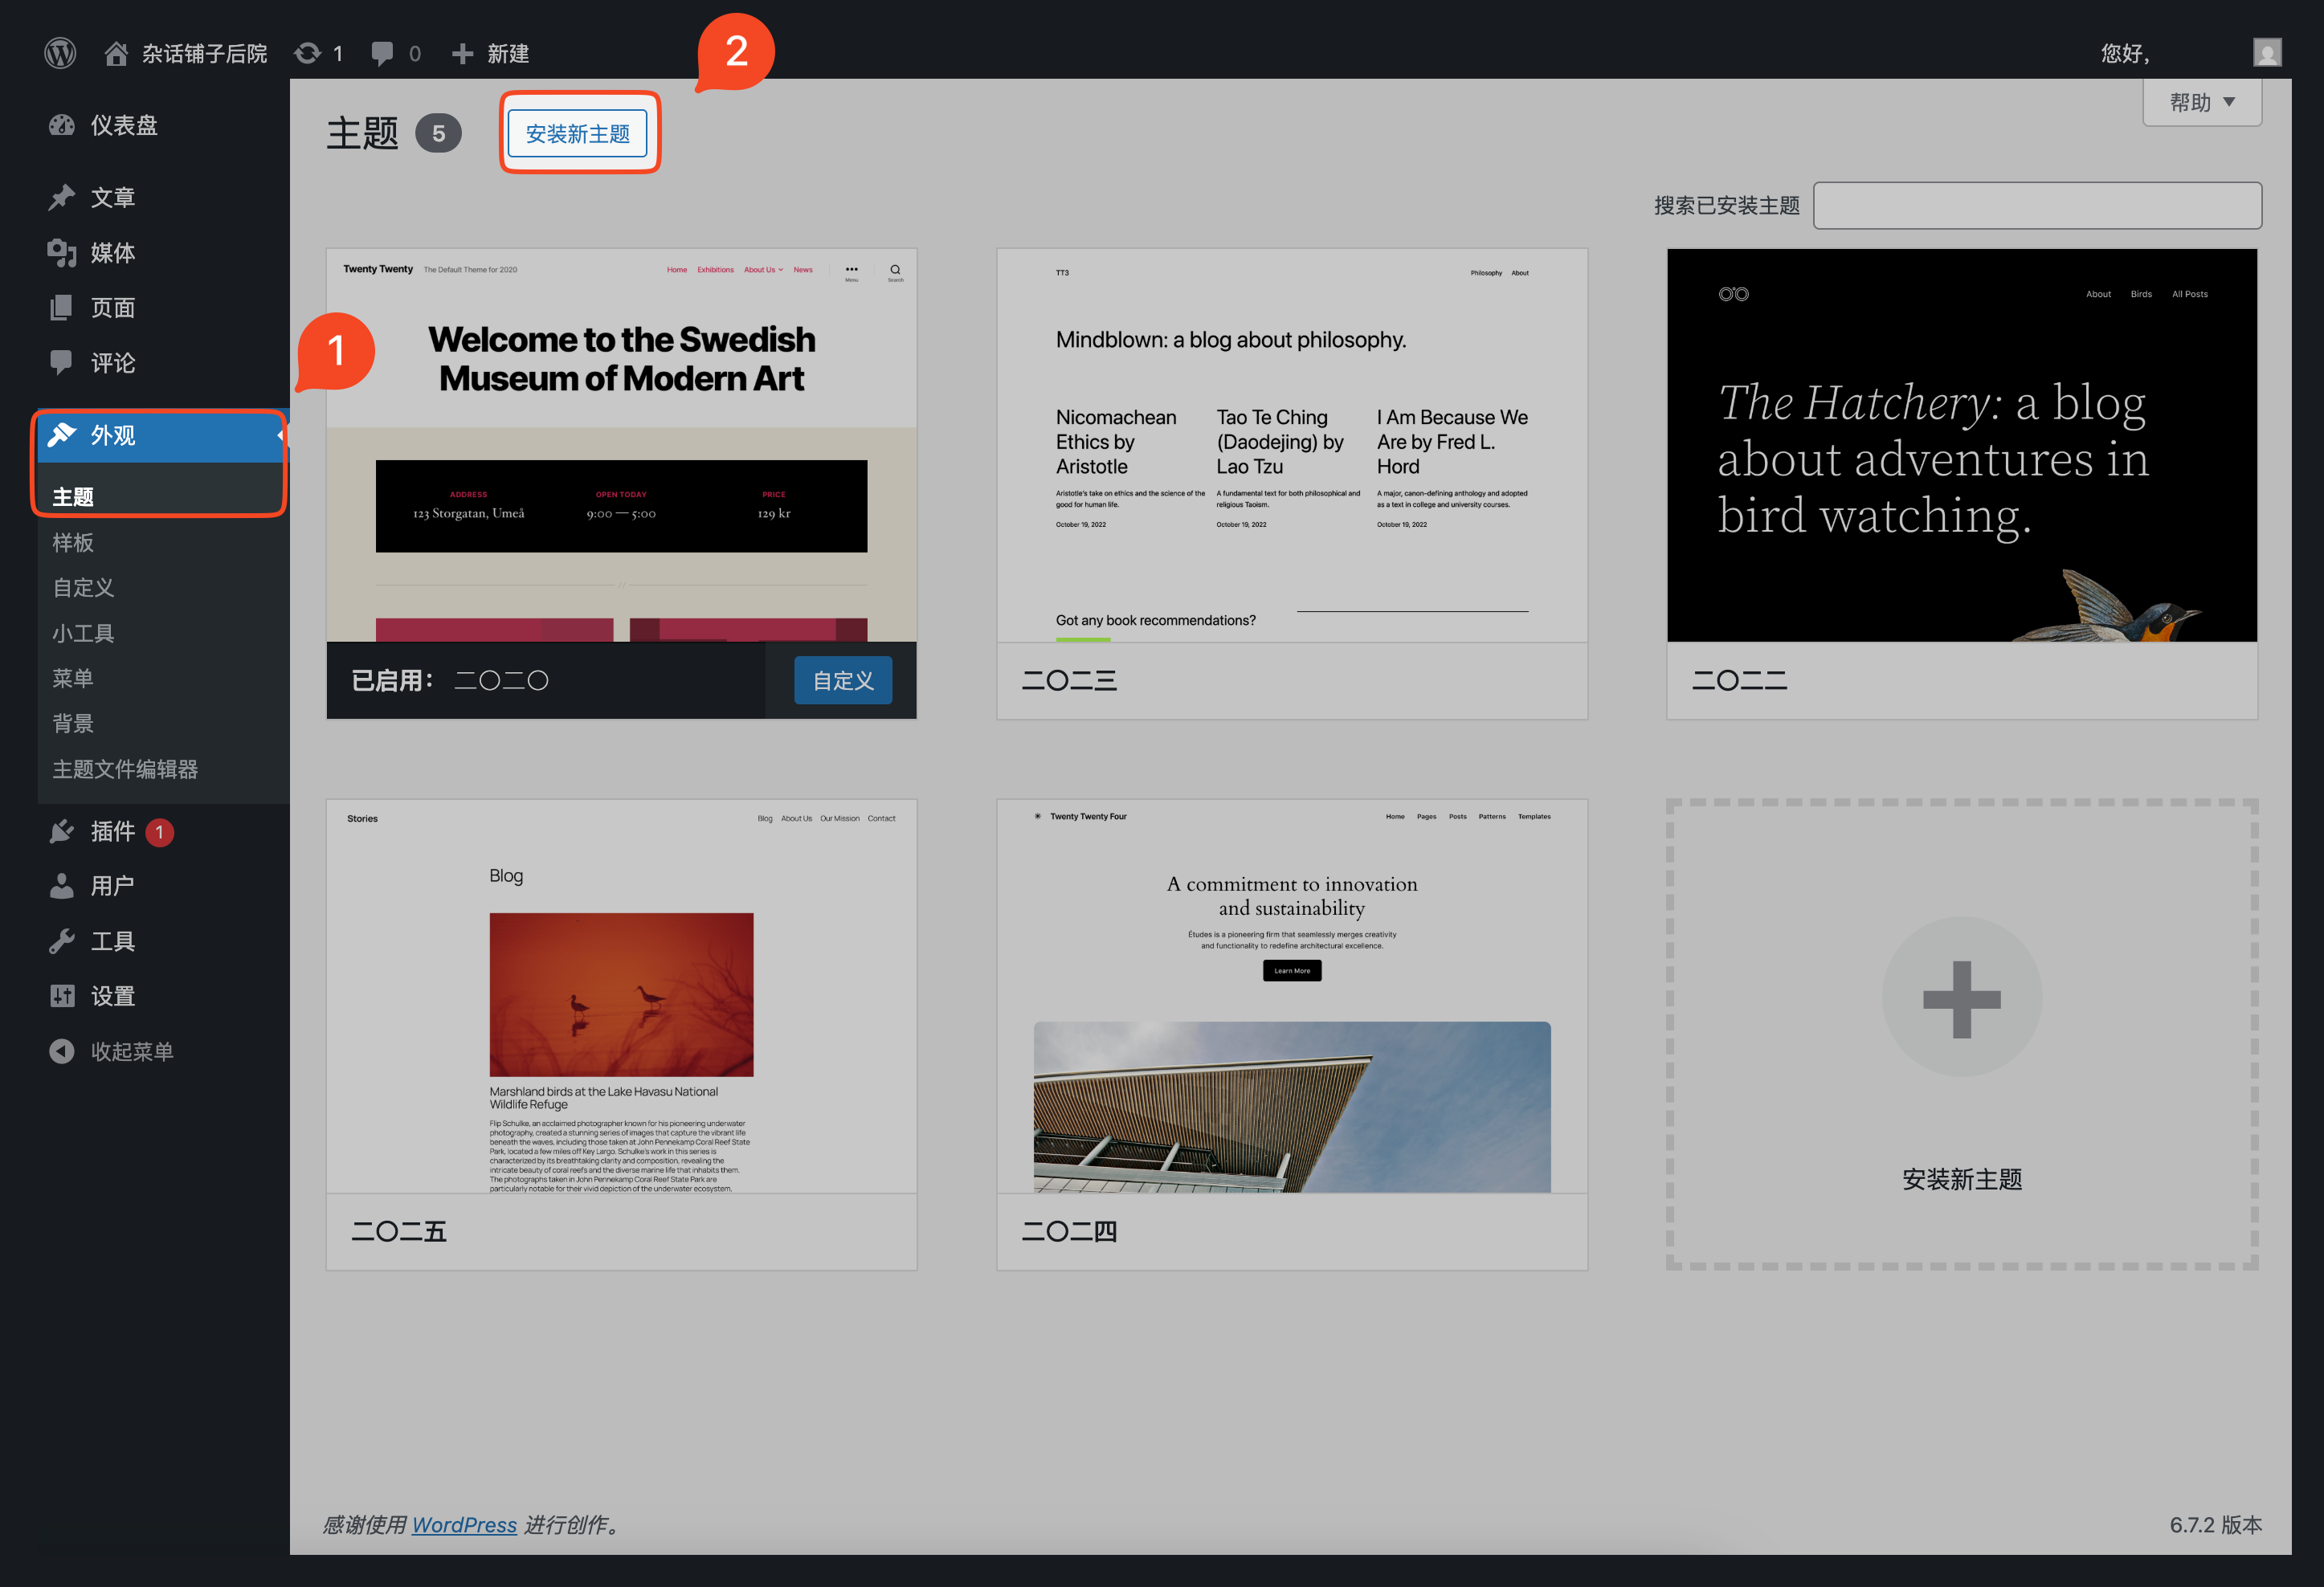Screen dimensions: 2324x1587
Task: Click user avatar in admin bar
Action: [x=2266, y=53]
